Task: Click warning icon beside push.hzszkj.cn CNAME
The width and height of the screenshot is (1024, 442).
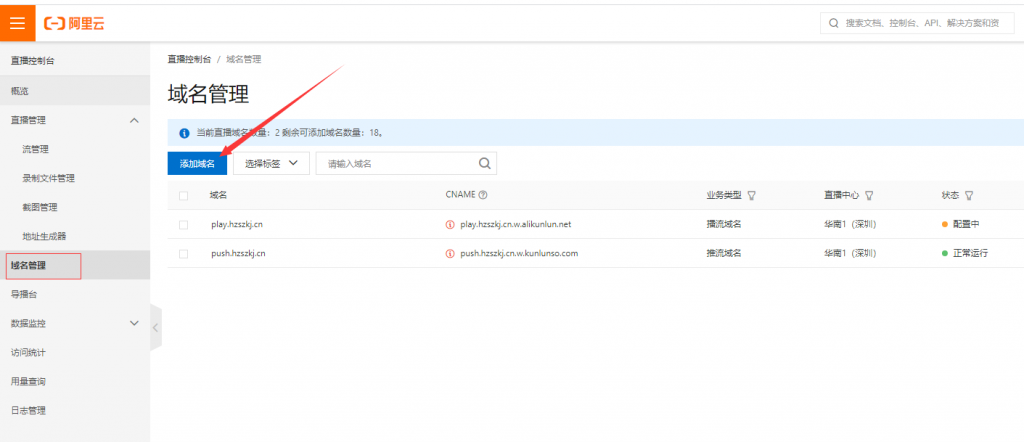Action: tap(450, 254)
